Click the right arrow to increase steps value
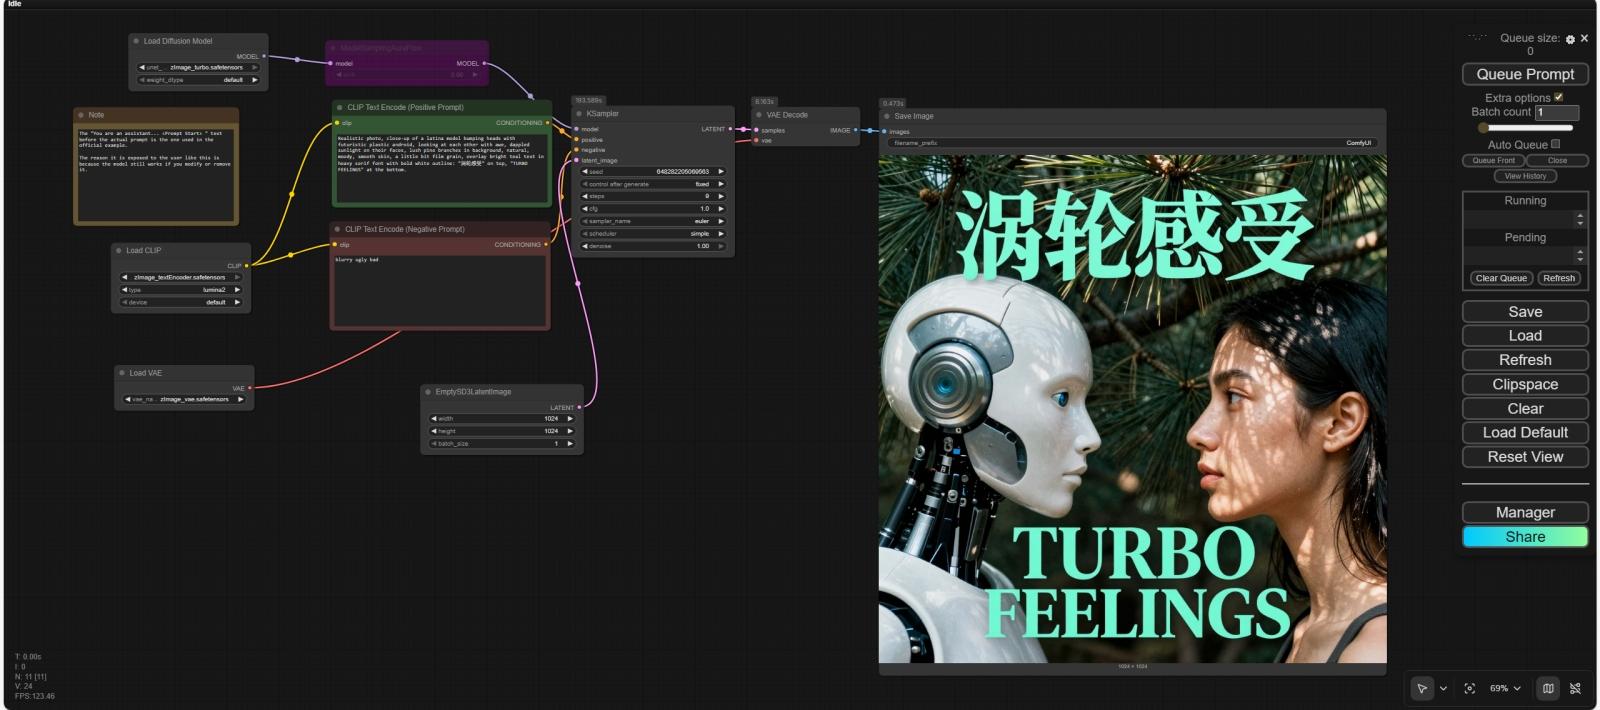The height and width of the screenshot is (710, 1600). (720, 197)
